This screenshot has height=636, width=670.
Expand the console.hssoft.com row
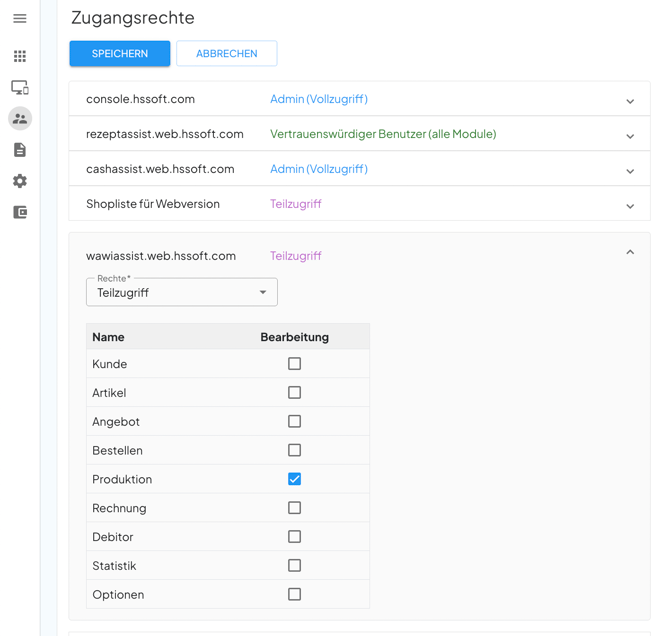tap(630, 101)
